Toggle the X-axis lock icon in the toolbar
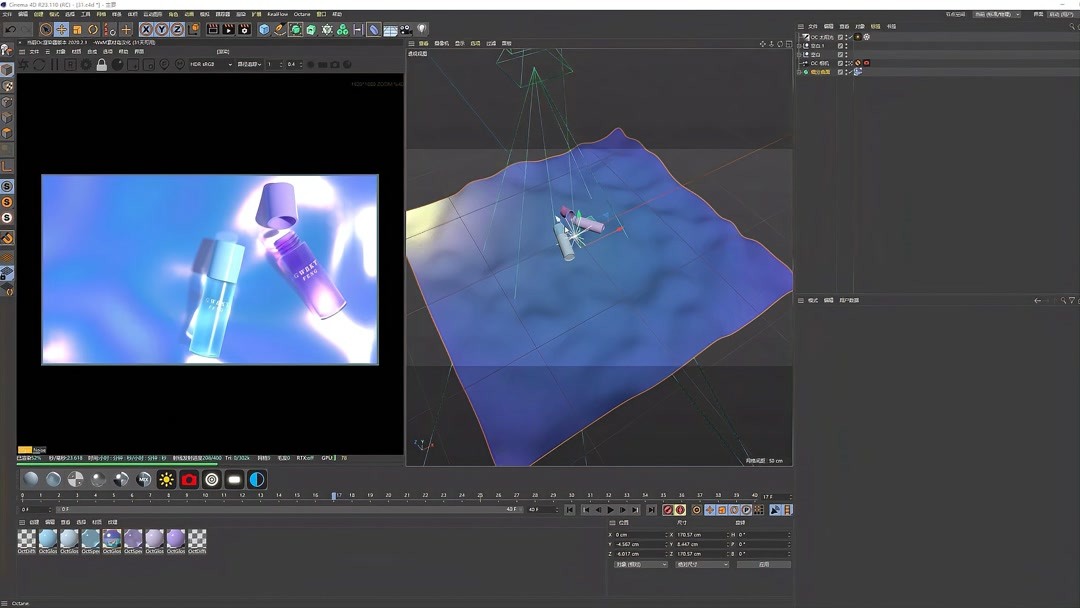This screenshot has width=1080, height=608. coord(145,30)
